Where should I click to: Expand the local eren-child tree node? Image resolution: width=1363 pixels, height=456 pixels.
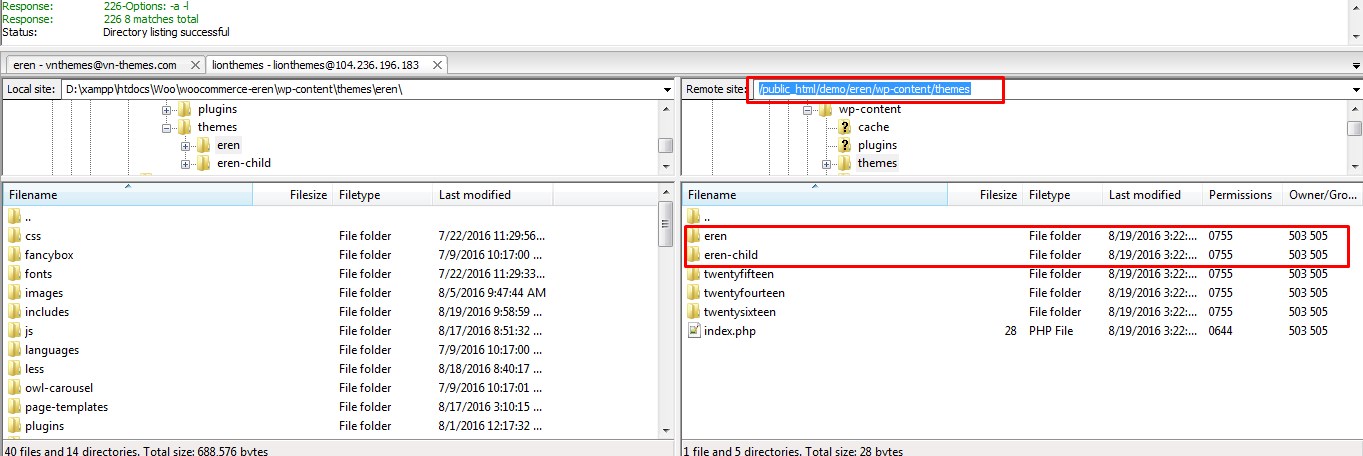tap(186, 163)
